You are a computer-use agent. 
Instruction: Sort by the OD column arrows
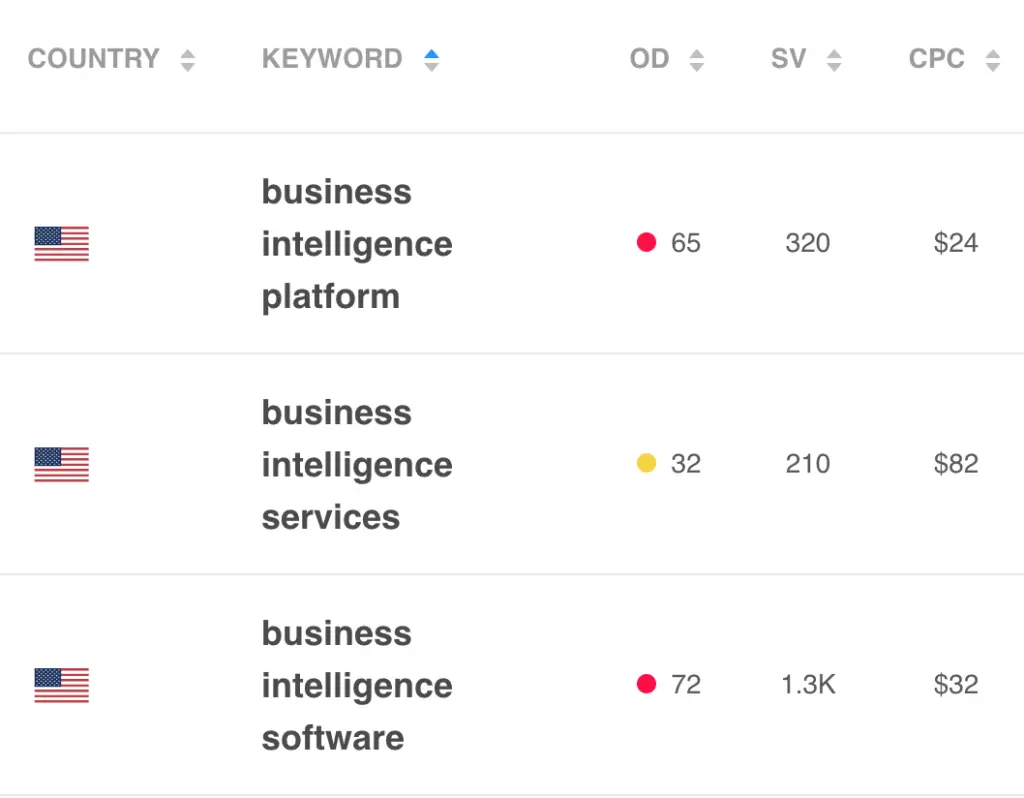click(697, 60)
